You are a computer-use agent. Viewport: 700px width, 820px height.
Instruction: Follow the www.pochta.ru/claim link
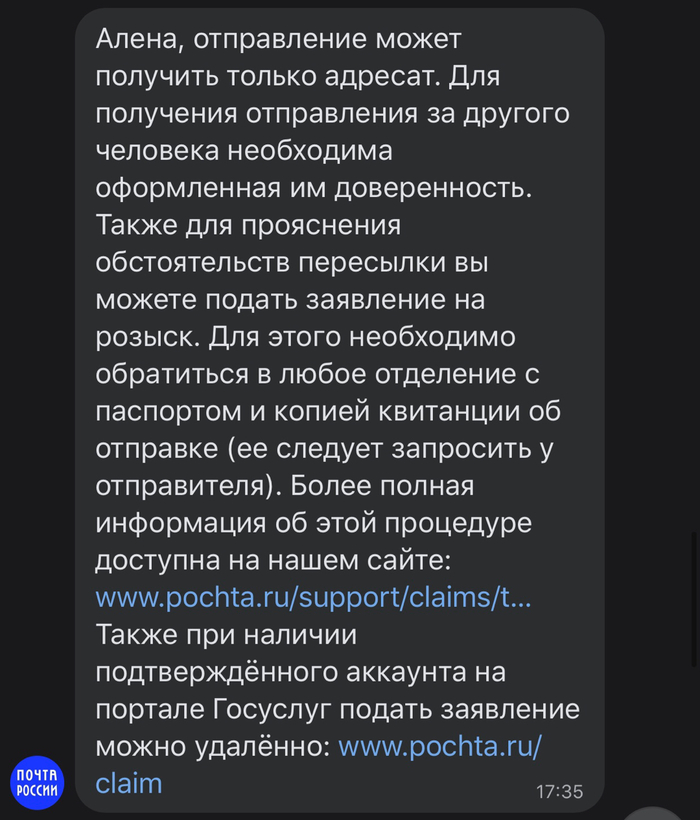(440, 746)
